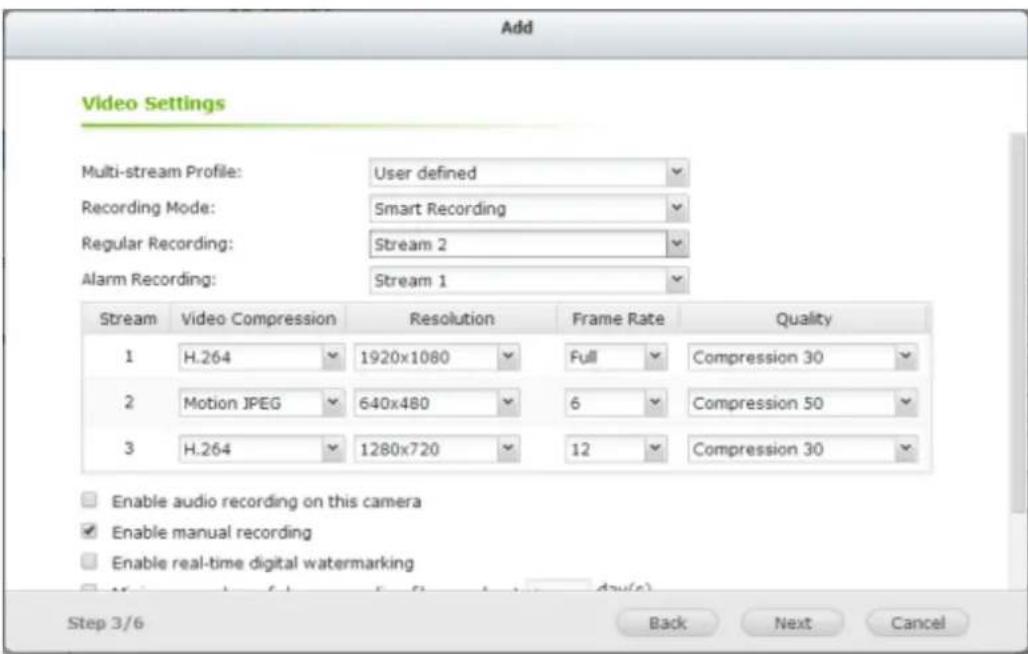Open the Multi-stream Profile dropdown
This screenshot has height=654, width=1028.
click(529, 173)
